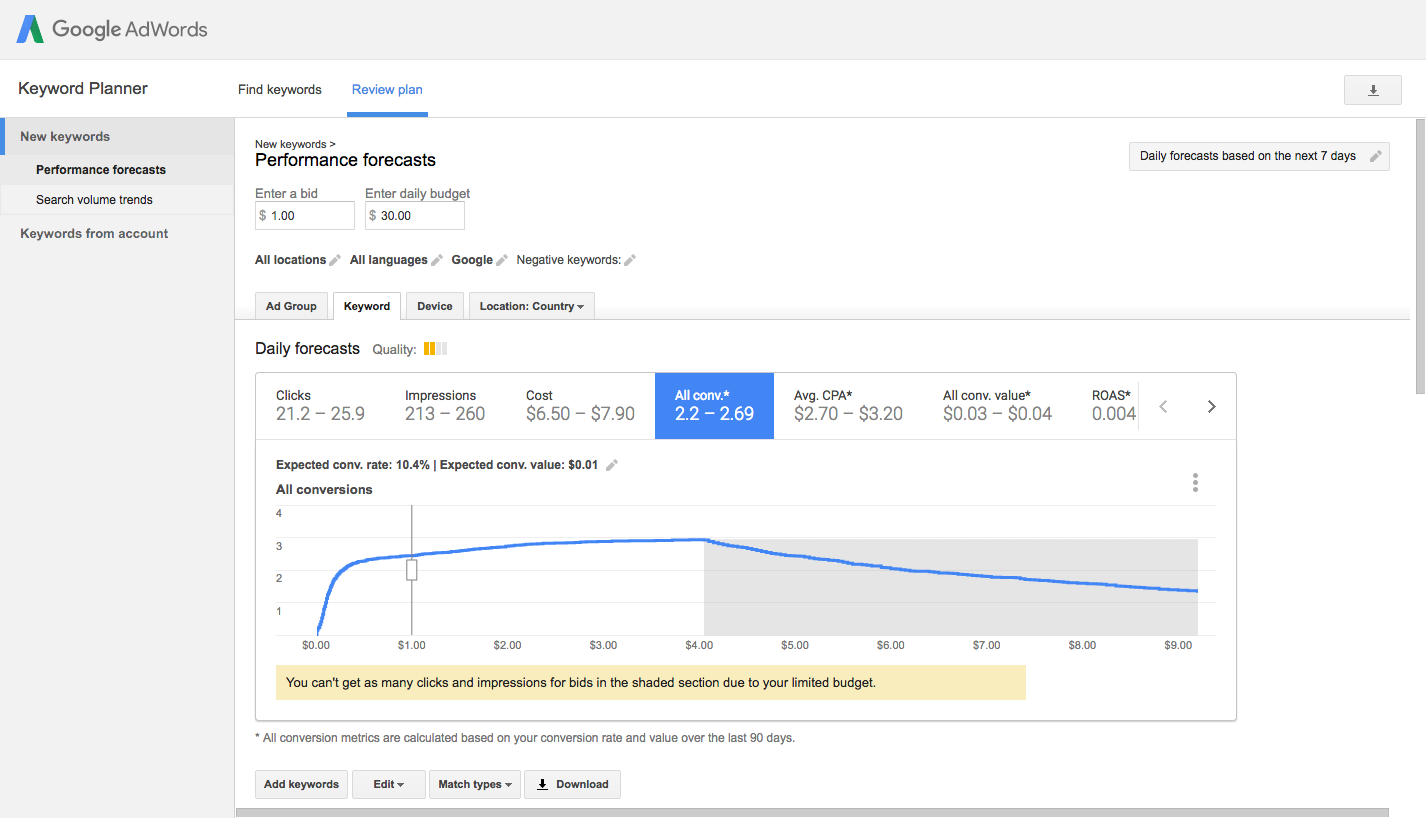Open the chart three-dot options menu
The image size is (1426, 818).
coord(1195,483)
